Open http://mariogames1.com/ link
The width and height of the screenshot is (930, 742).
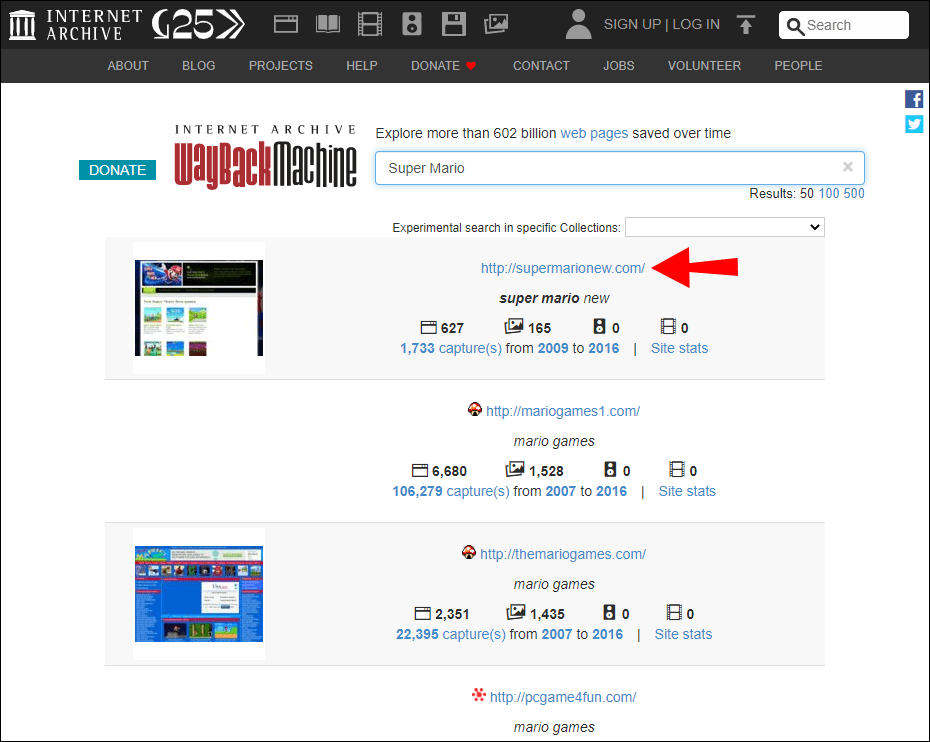563,411
